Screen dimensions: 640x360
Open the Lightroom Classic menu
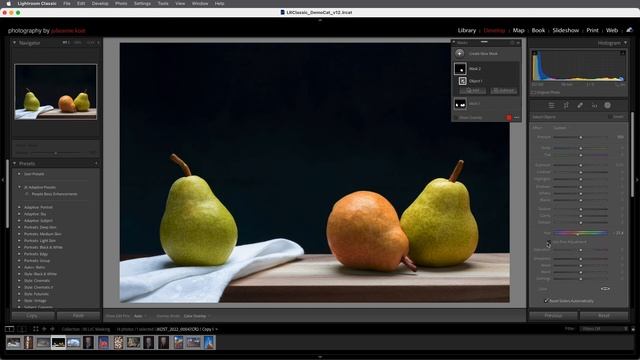pyautogui.click(x=37, y=3)
